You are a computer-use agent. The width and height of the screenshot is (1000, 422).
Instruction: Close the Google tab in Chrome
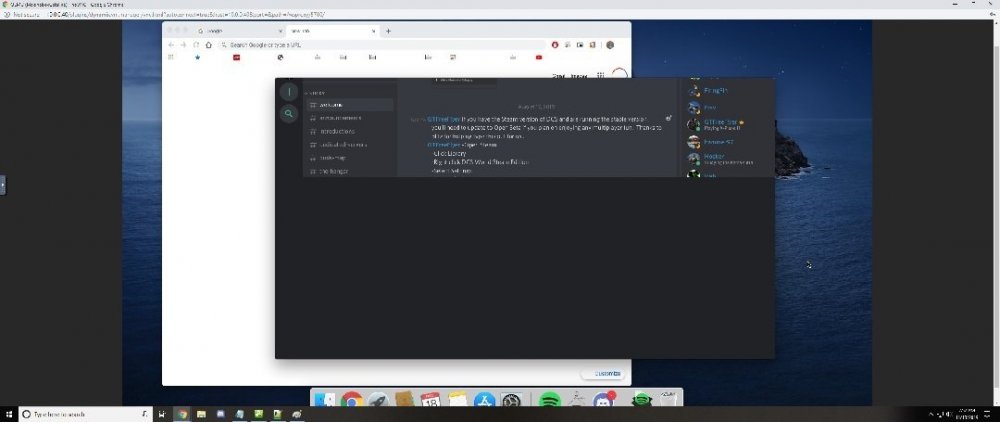tap(280, 31)
